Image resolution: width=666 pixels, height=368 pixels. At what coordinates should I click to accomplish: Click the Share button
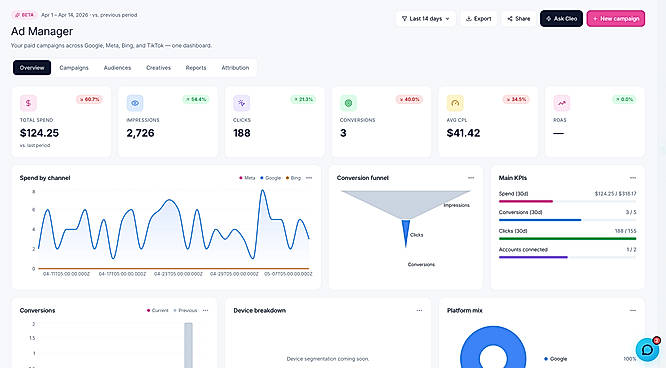(519, 19)
